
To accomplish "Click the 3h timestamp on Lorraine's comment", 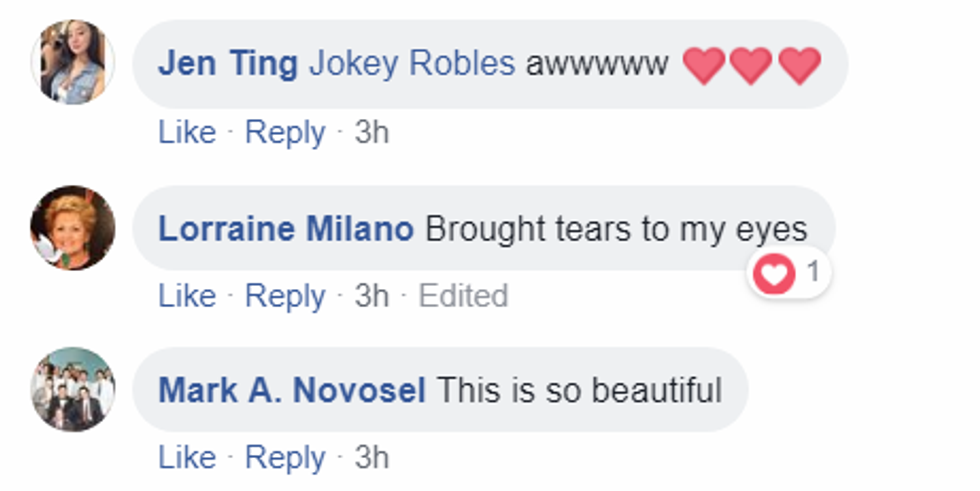I will [x=372, y=296].
